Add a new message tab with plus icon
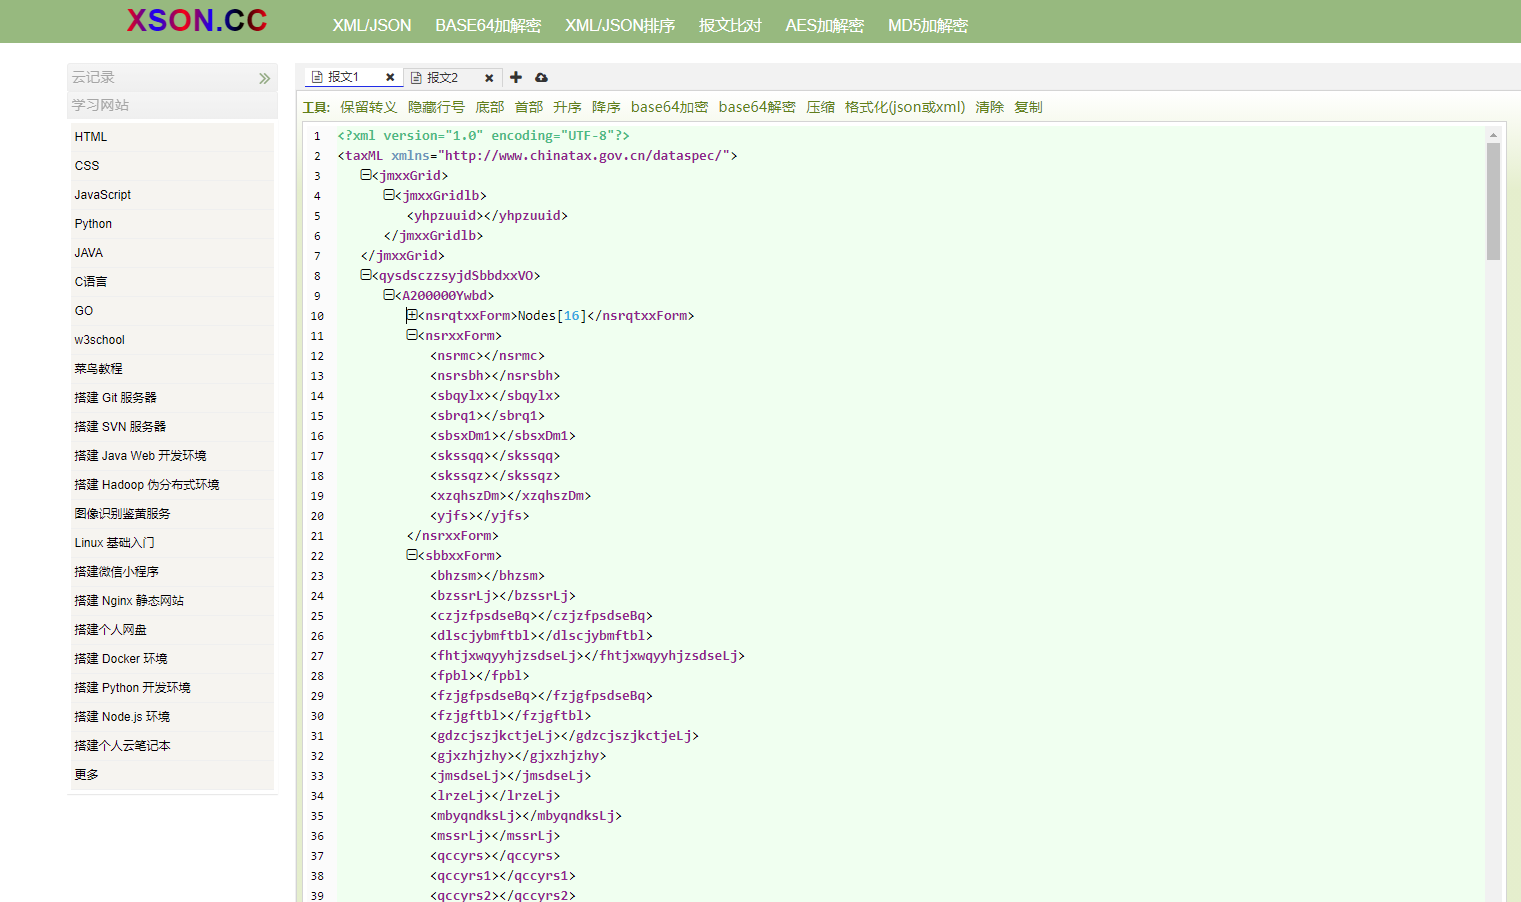Screen dimensions: 1521x902 point(516,77)
